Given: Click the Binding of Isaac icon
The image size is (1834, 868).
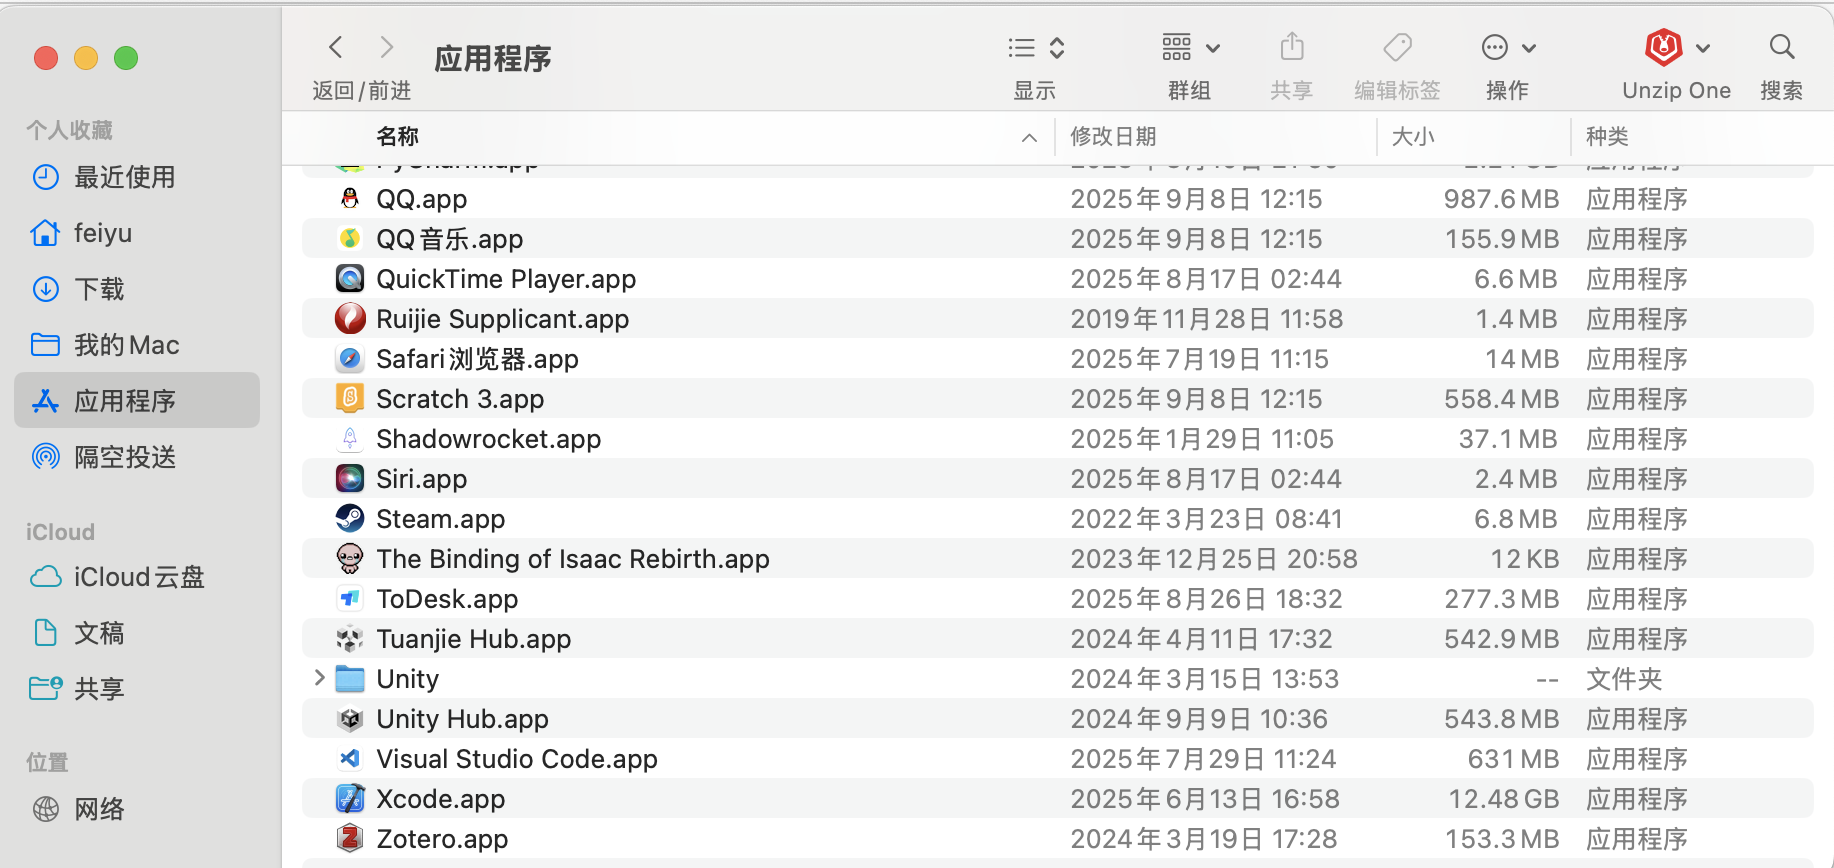Looking at the screenshot, I should click(349, 558).
